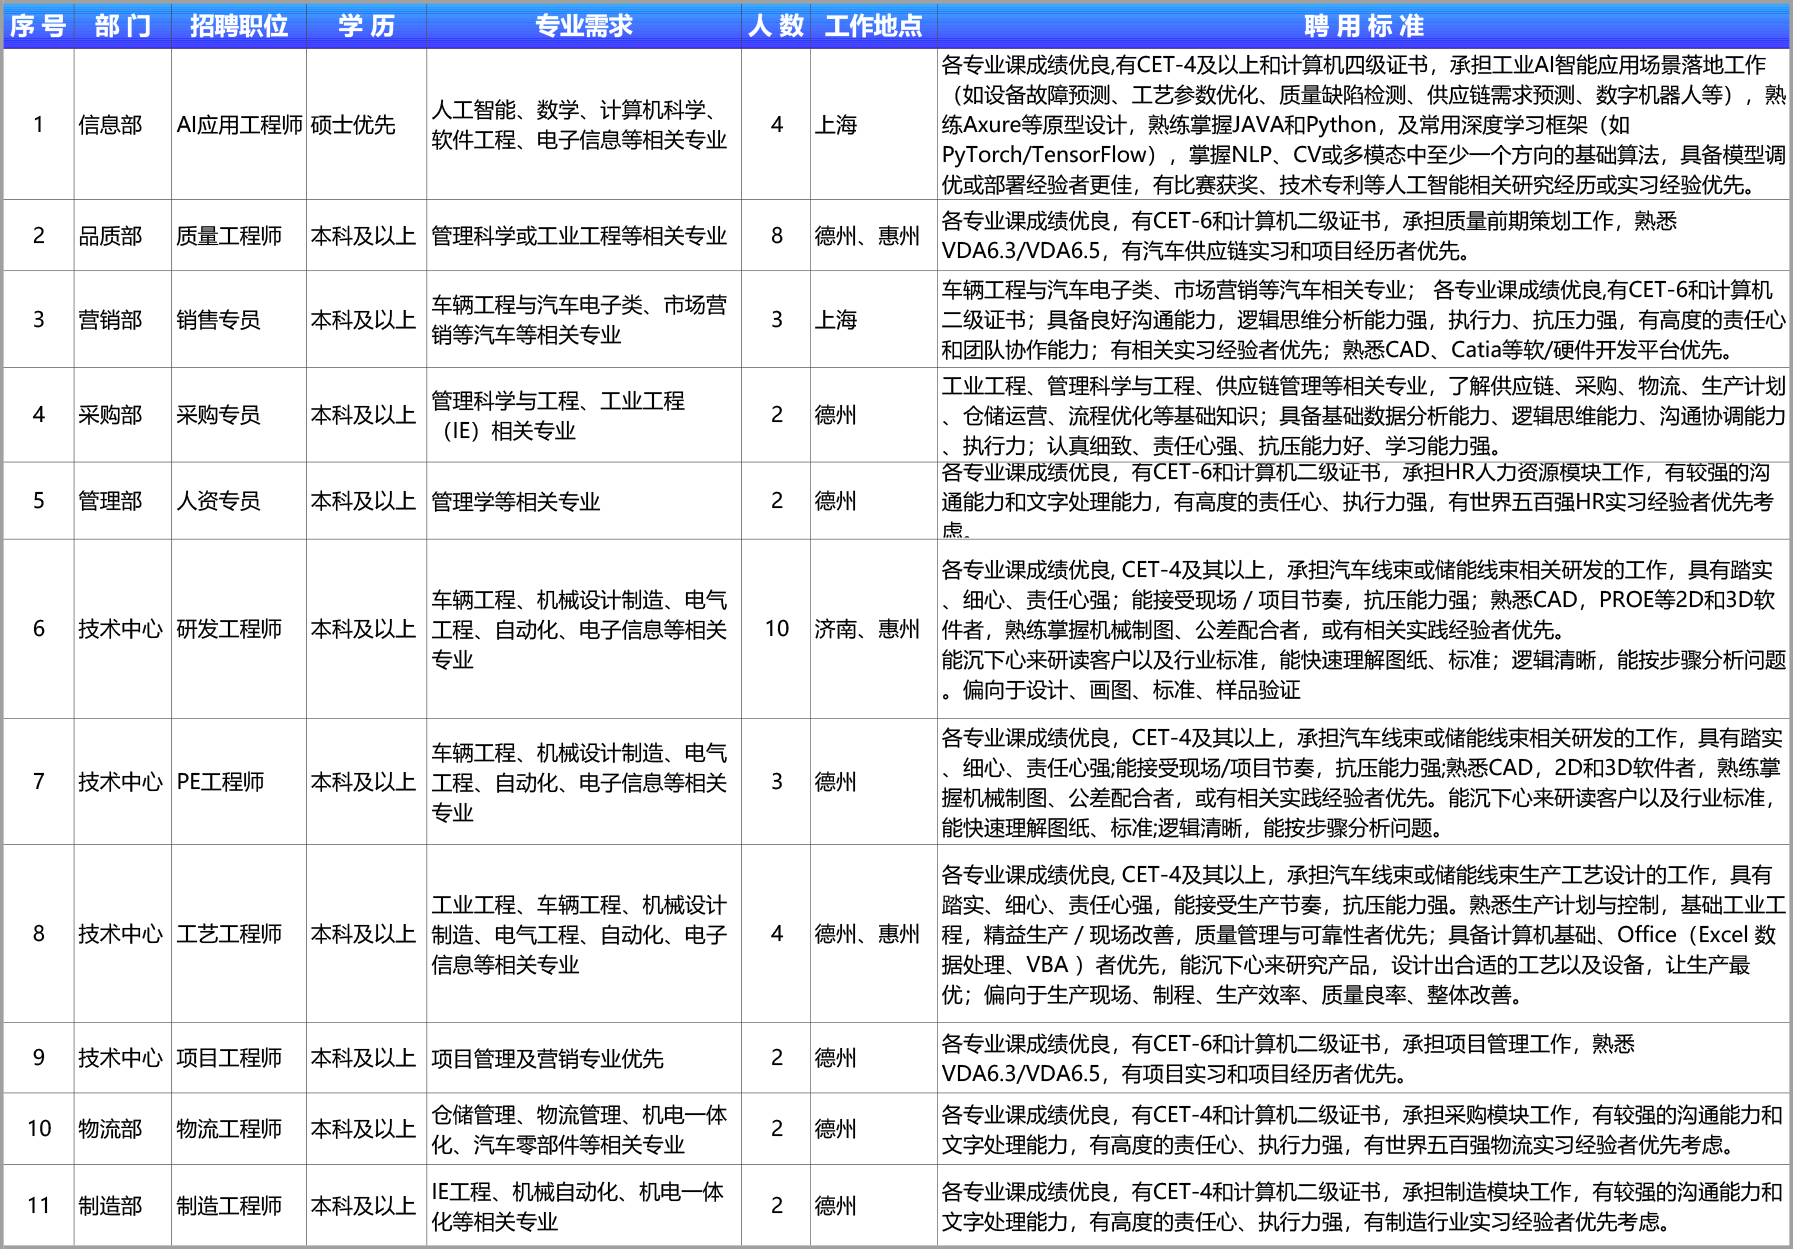Click the 专业需求 column header

584,26
